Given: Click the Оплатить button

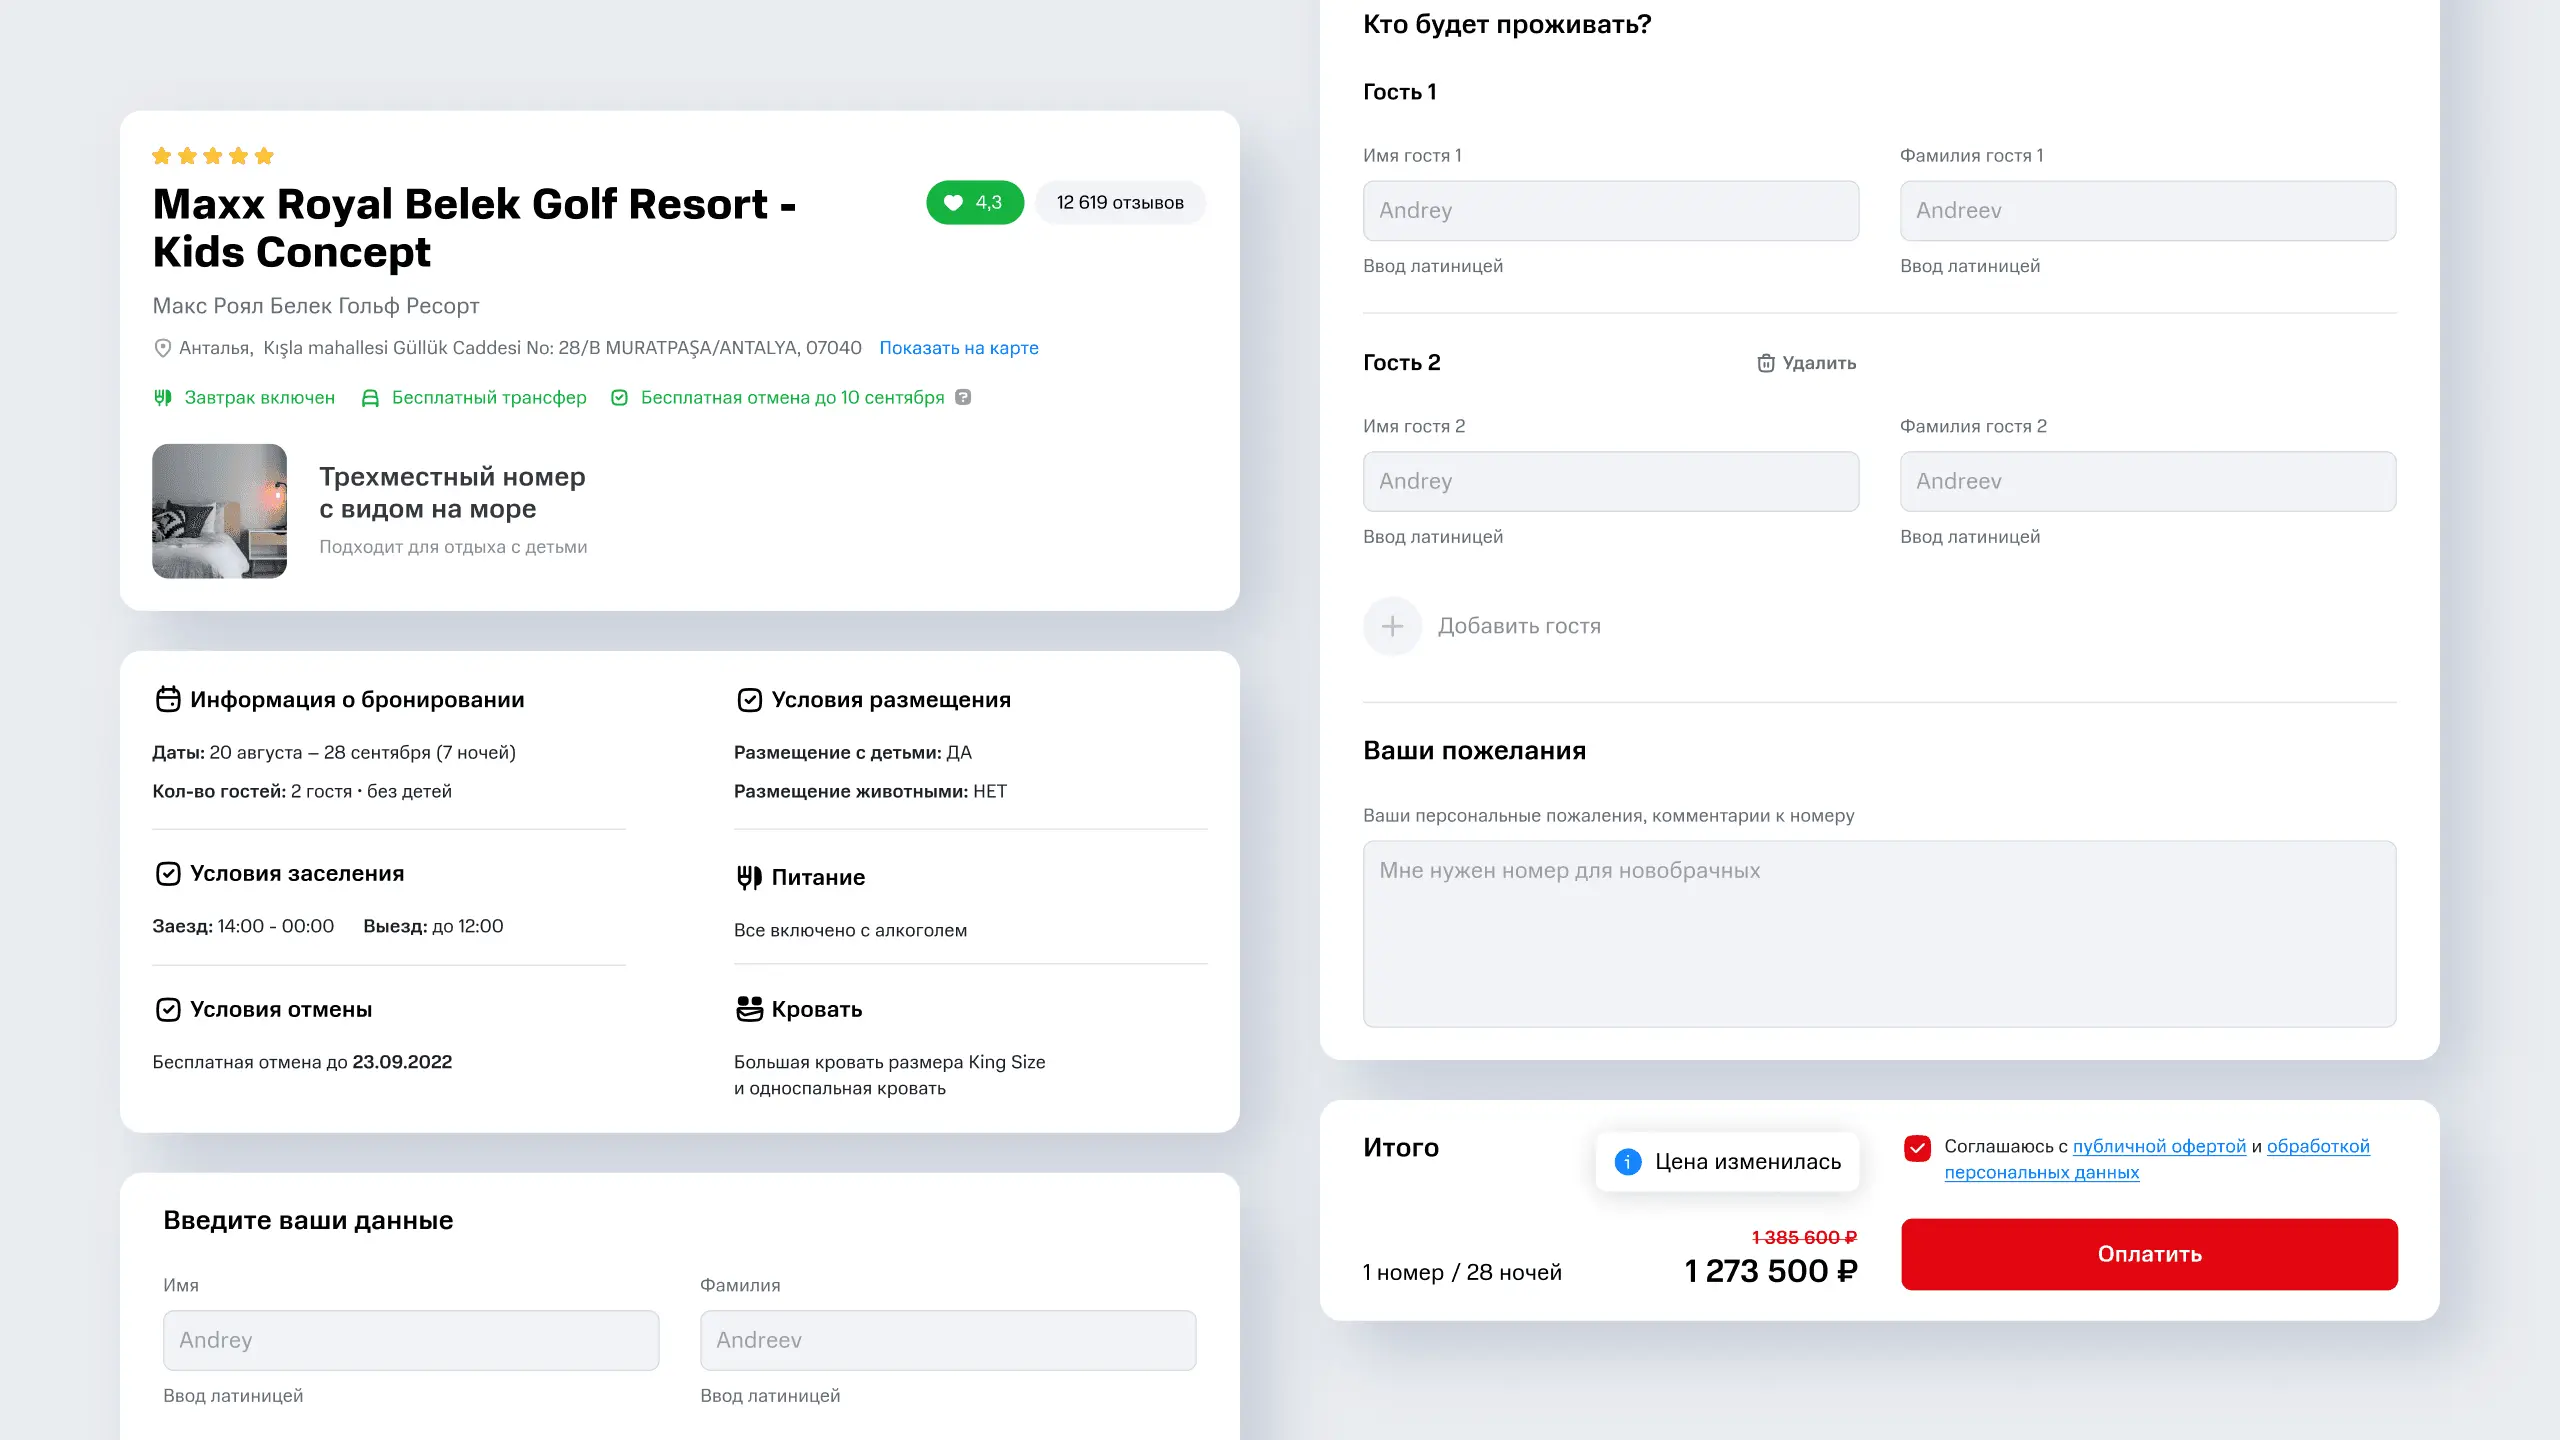Looking at the screenshot, I should (x=2149, y=1254).
